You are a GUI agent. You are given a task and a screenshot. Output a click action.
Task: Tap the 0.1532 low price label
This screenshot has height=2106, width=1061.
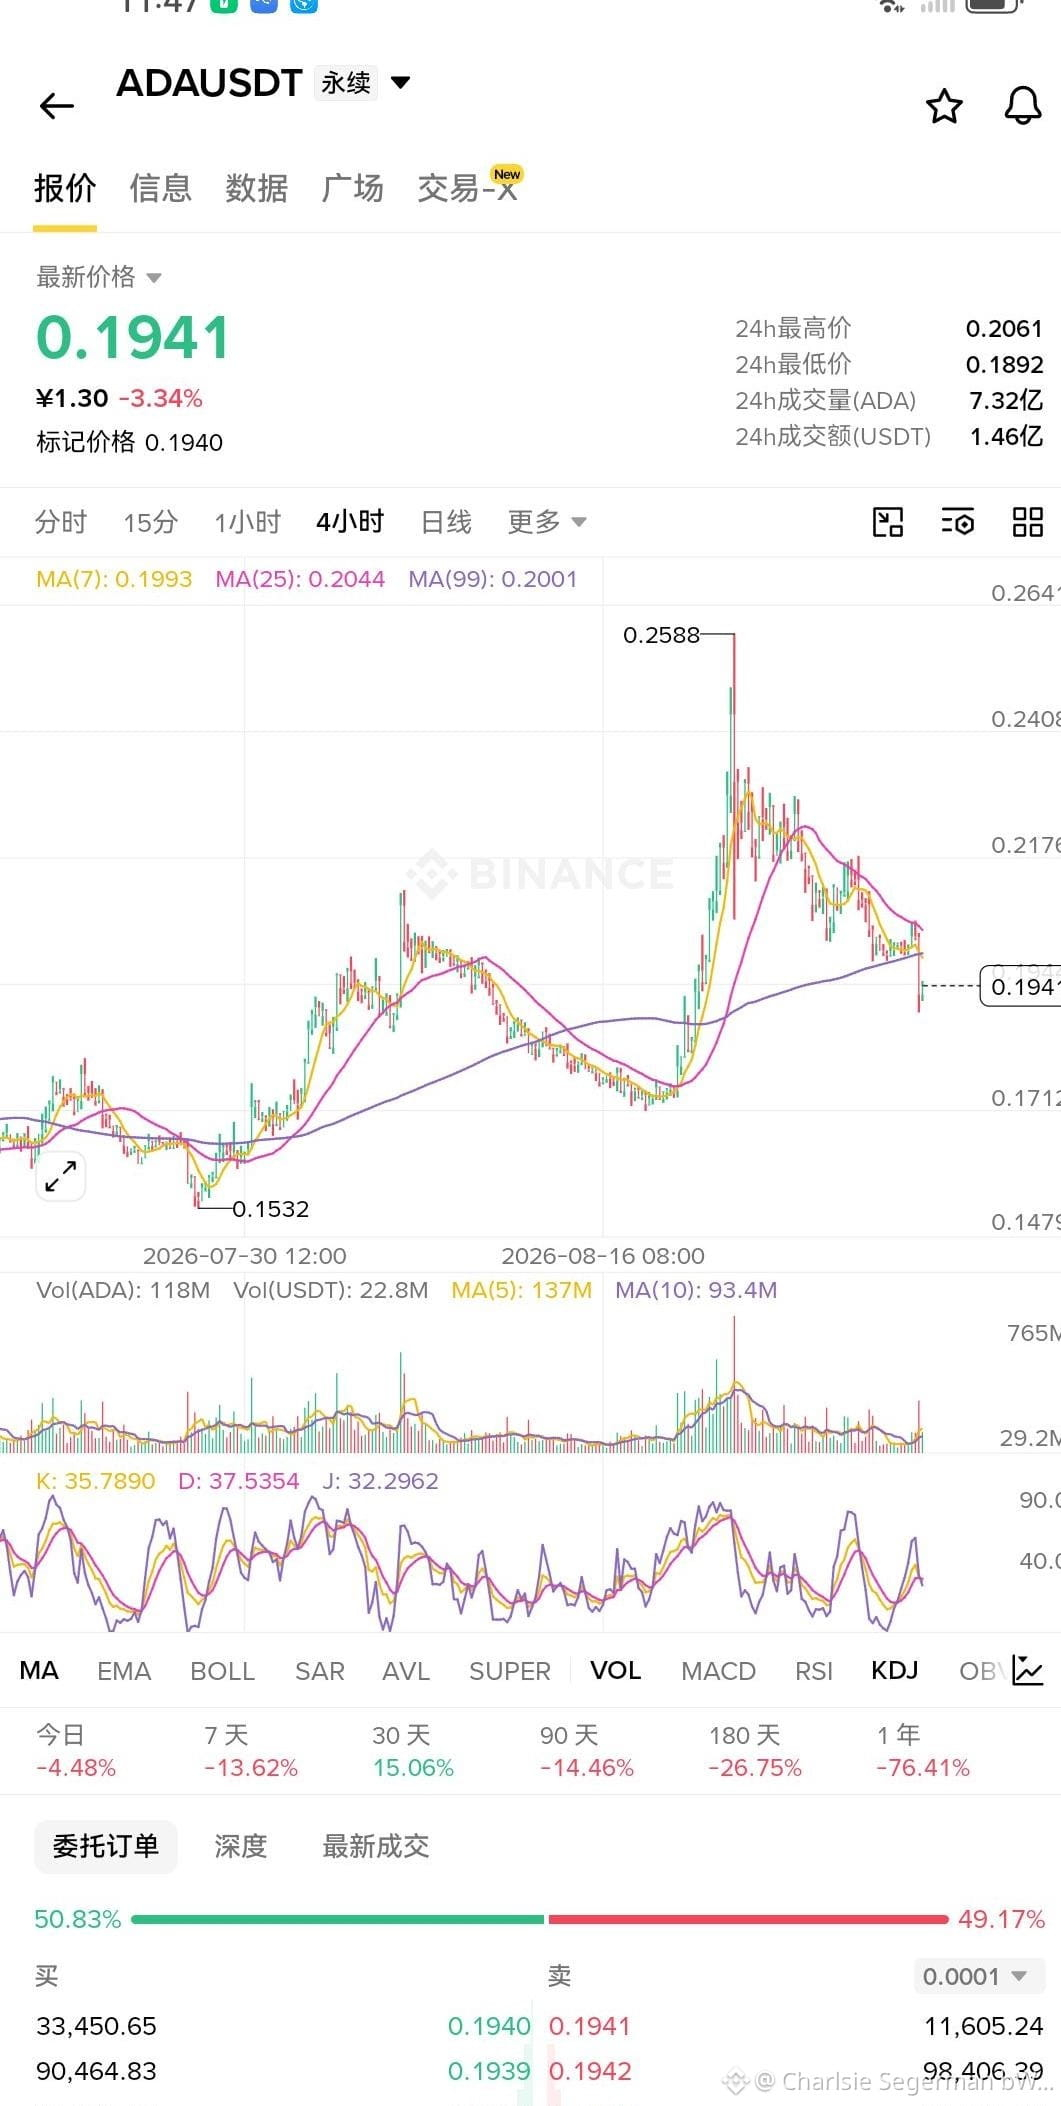coord(271,1209)
